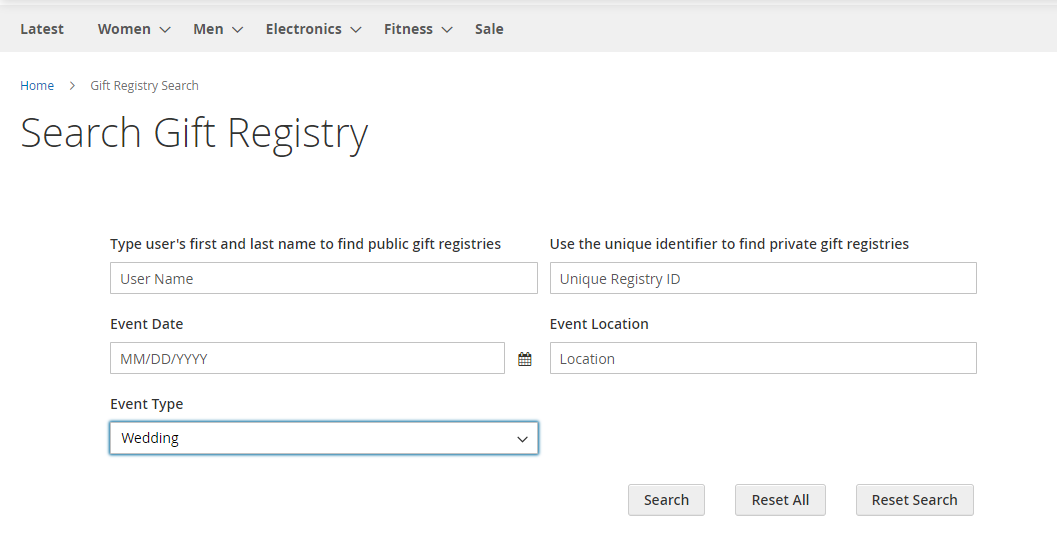Expand the Men menu chevron
The width and height of the screenshot is (1057, 538).
click(x=237, y=30)
